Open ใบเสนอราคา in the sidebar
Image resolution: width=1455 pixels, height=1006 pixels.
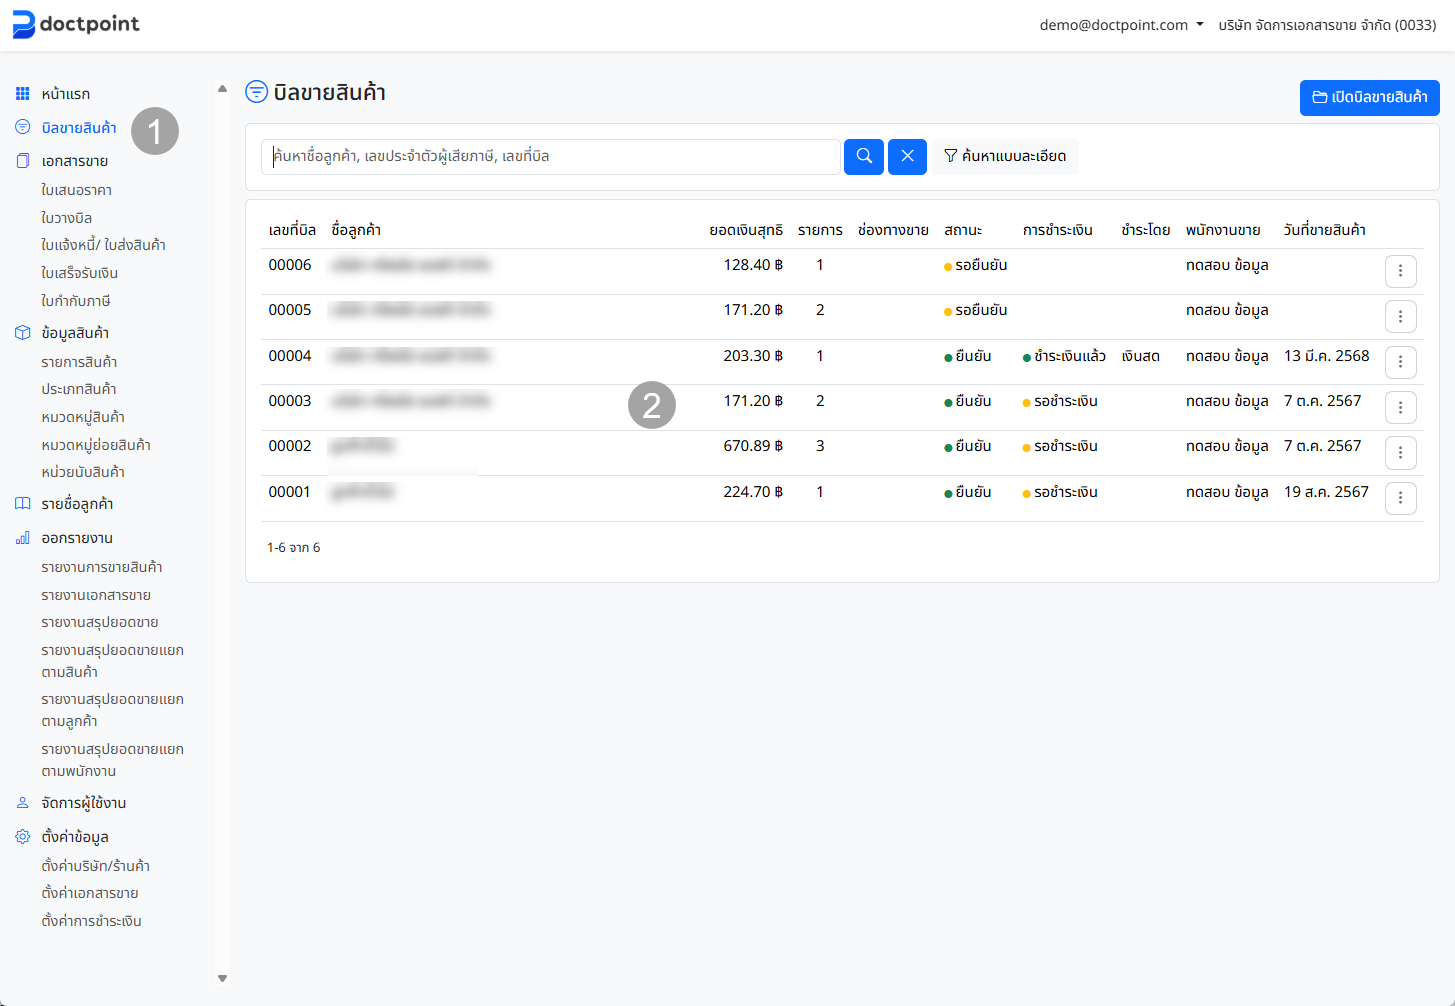76,190
